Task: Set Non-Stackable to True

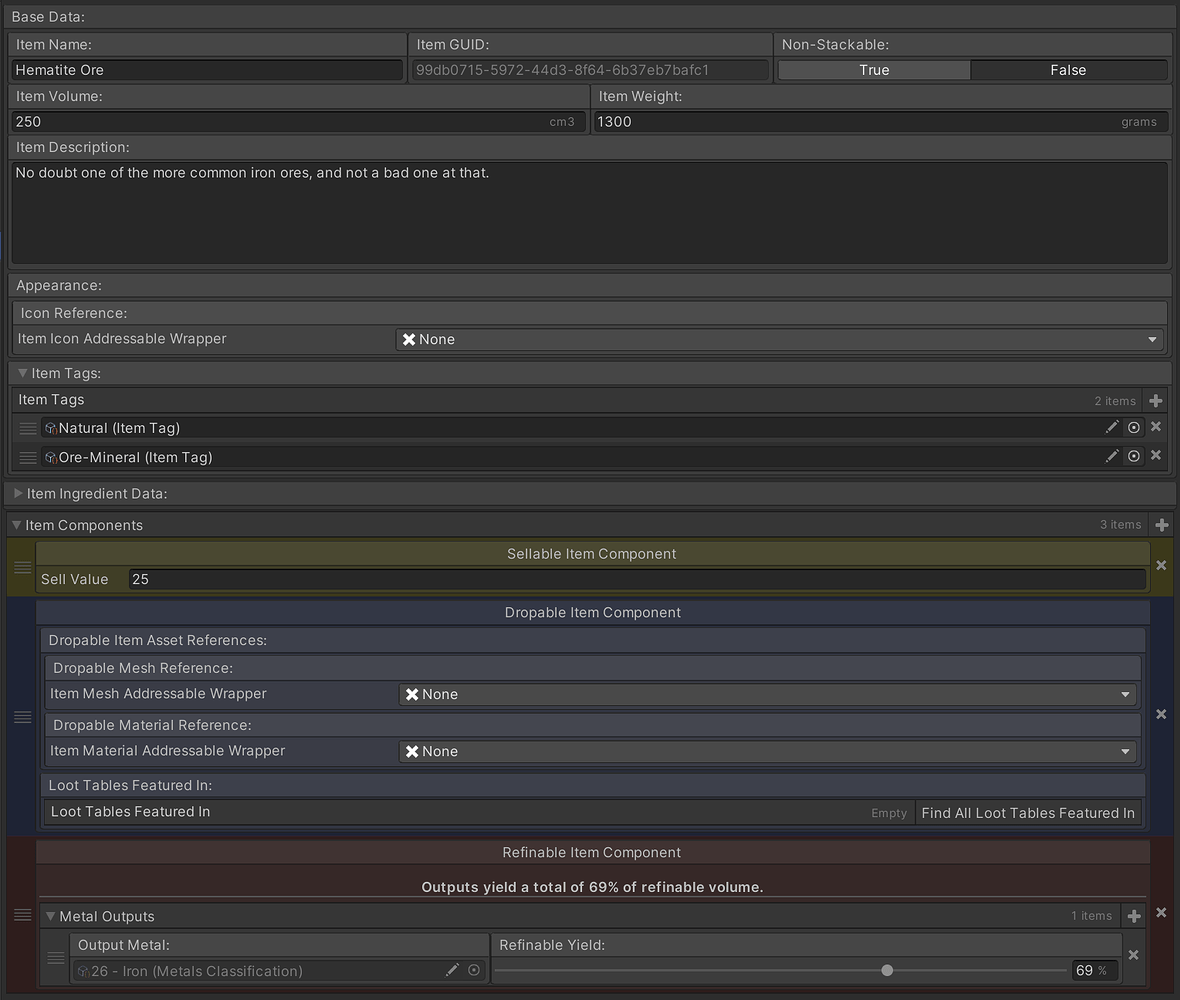Action: pyautogui.click(x=873, y=70)
